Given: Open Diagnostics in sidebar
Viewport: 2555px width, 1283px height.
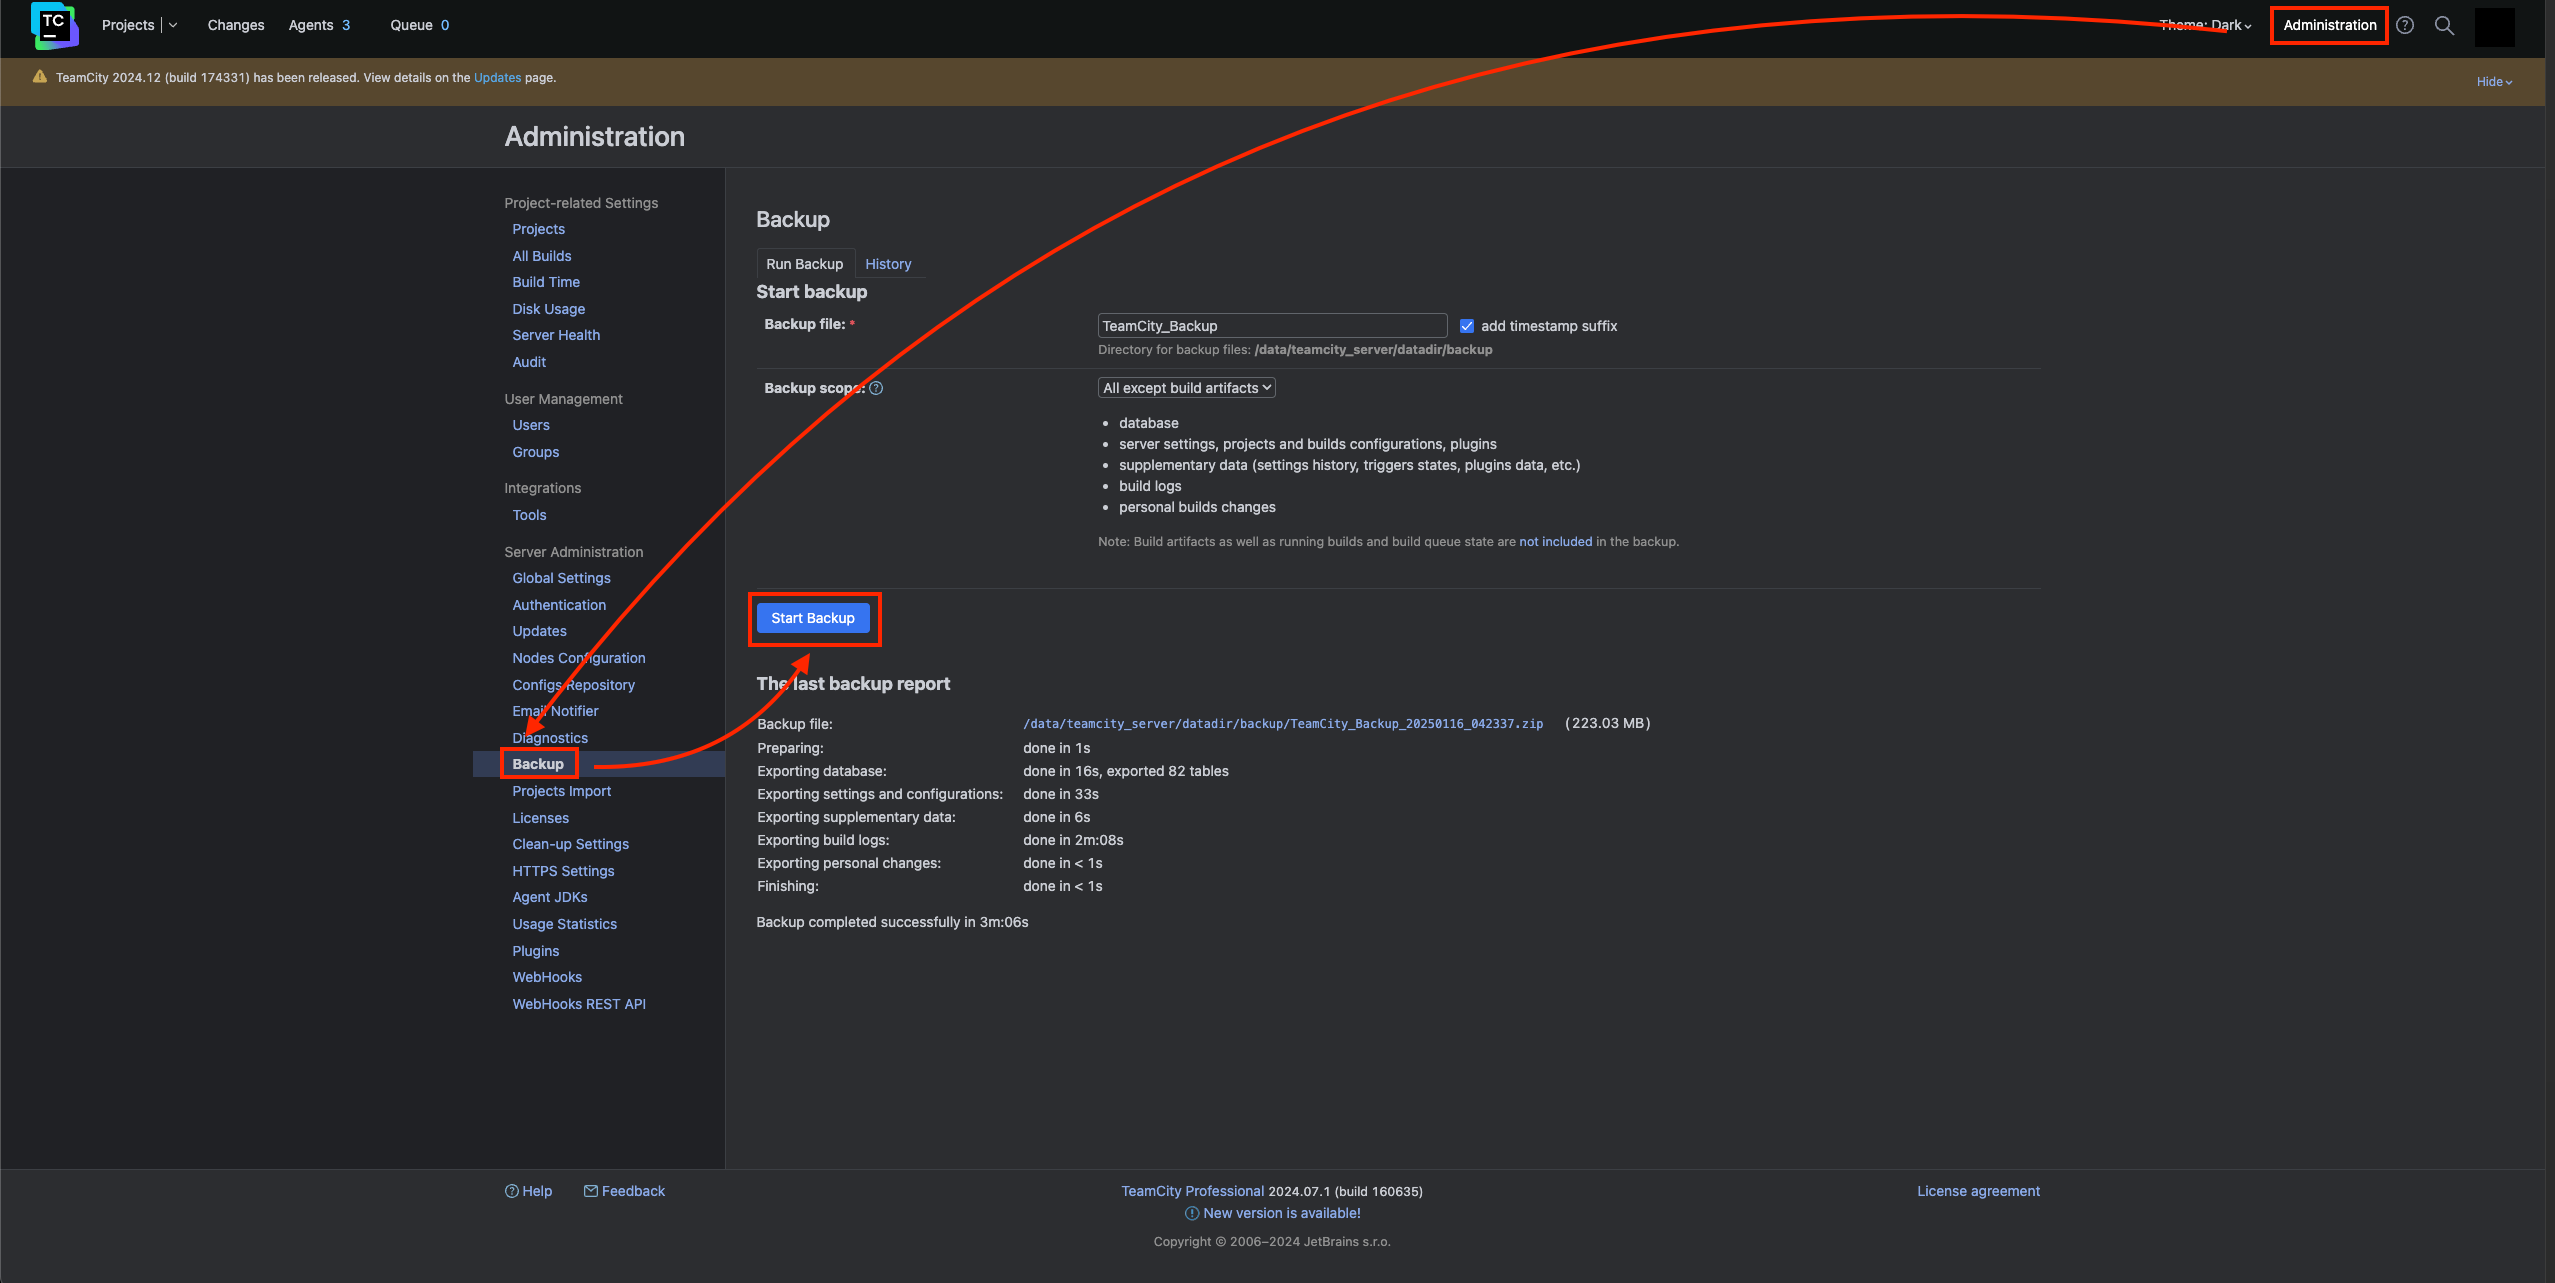Looking at the screenshot, I should (550, 738).
